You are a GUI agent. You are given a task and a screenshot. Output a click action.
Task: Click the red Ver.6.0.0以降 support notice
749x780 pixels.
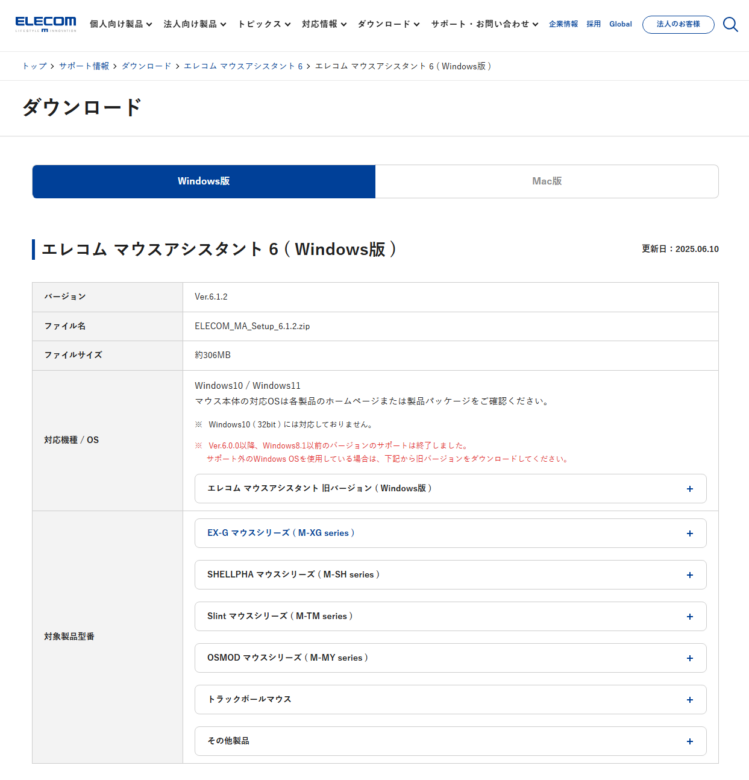point(382,452)
